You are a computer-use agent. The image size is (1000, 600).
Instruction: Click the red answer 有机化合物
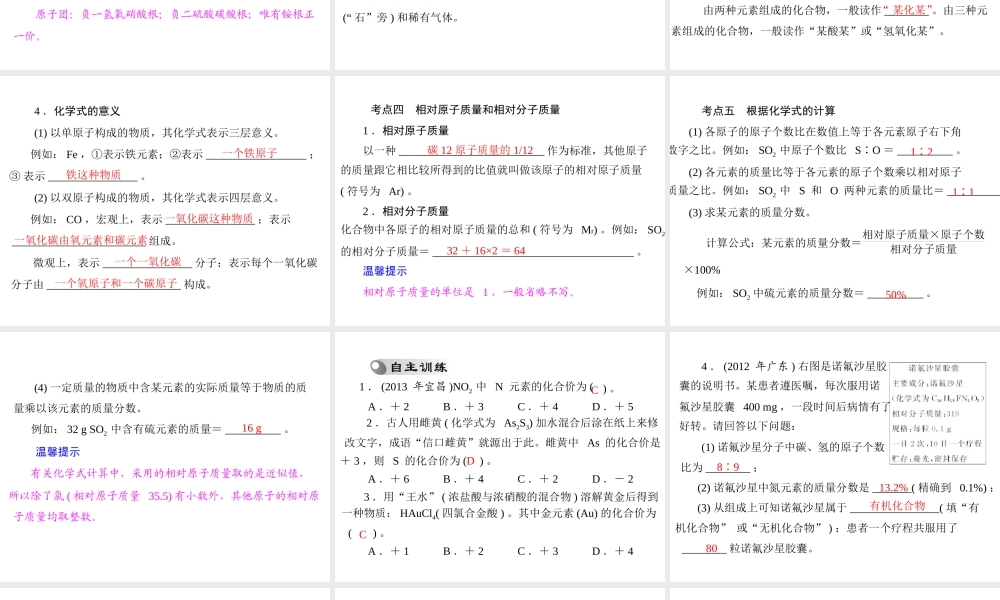(897, 506)
